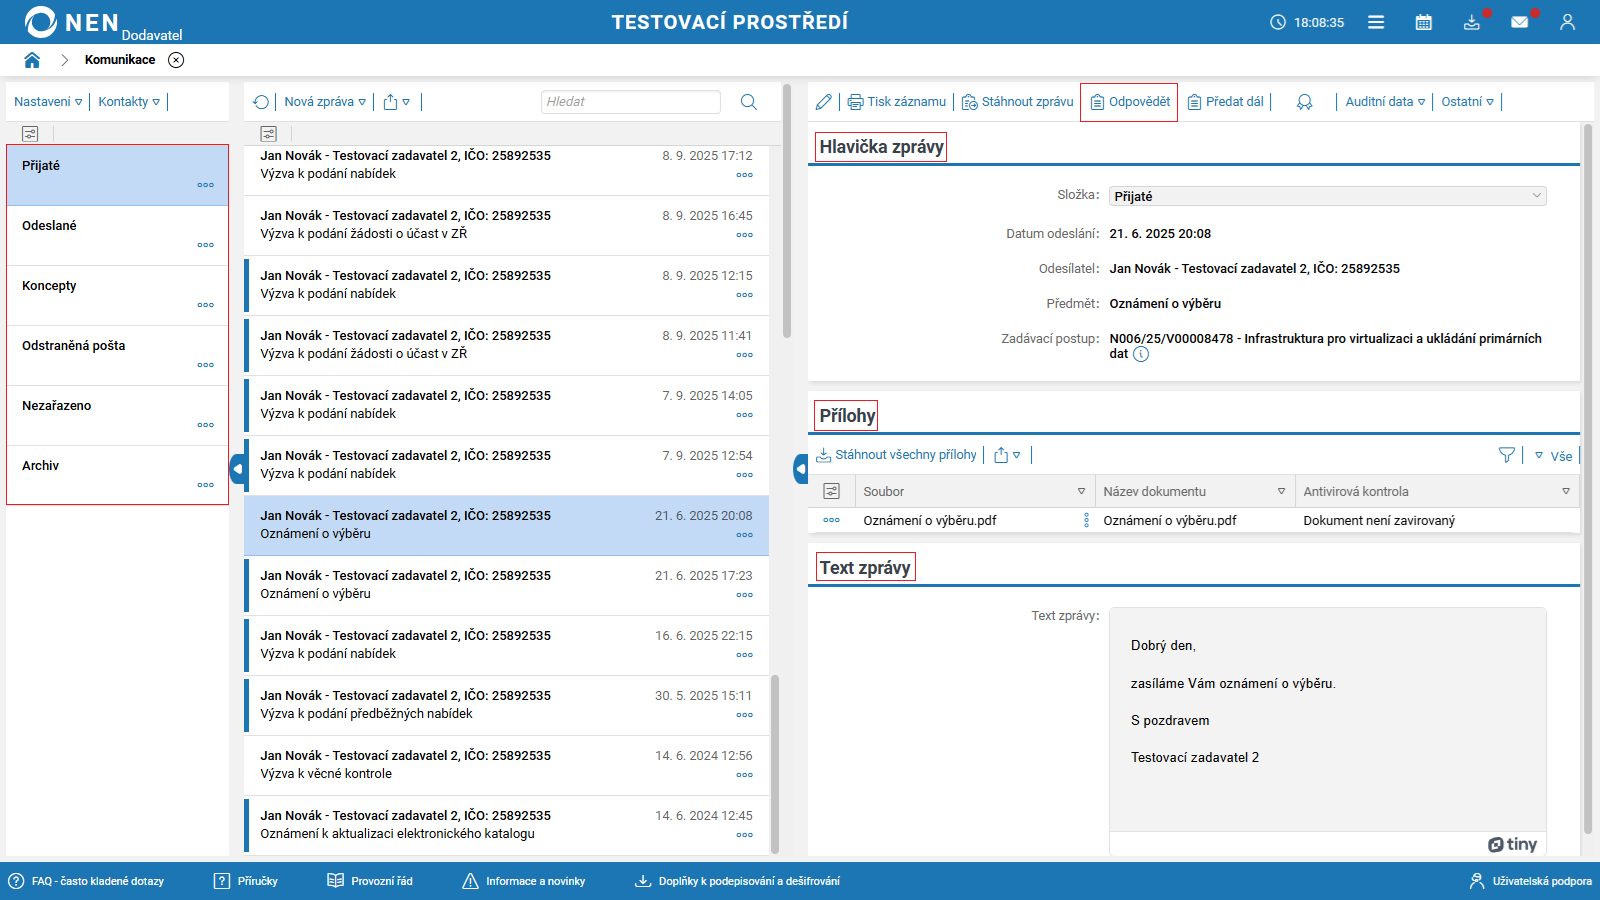Click Stáhnout všechny přílohy

896,455
